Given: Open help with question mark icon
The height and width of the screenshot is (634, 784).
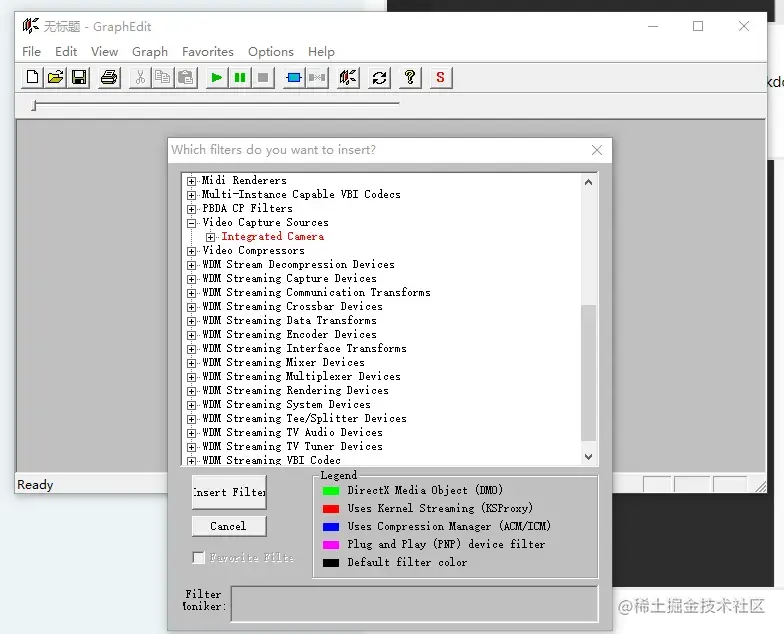Looking at the screenshot, I should pyautogui.click(x=410, y=78).
